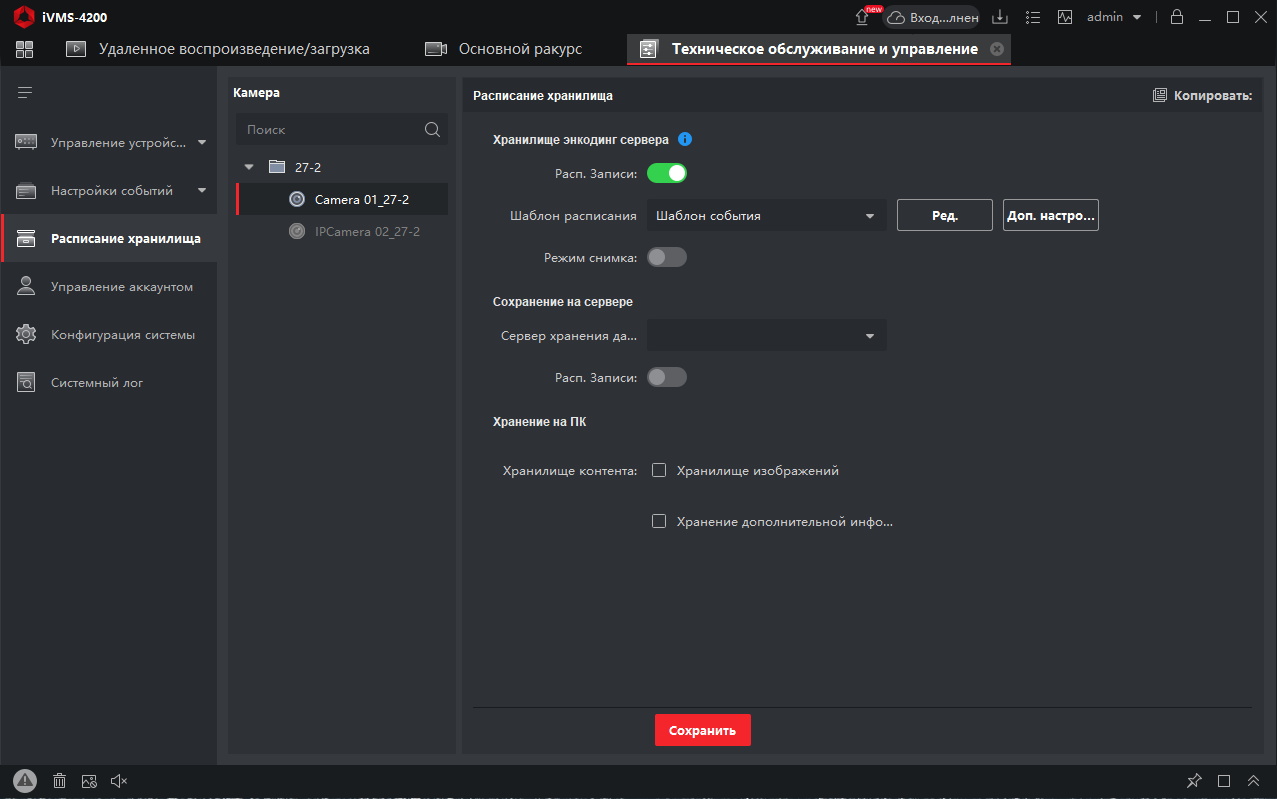
Task: Click the Сохранить button
Action: [703, 730]
